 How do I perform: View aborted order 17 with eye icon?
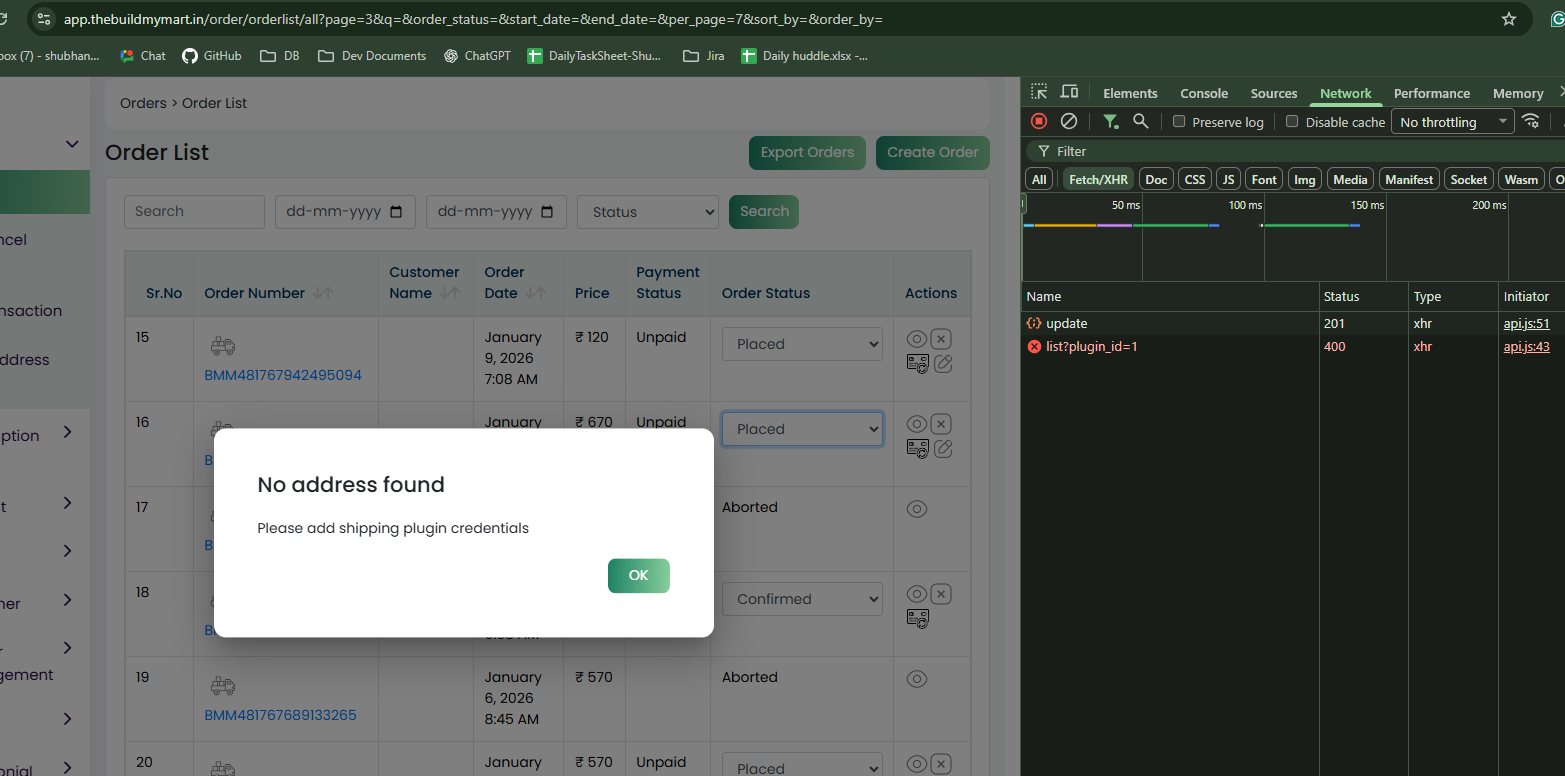(x=916, y=509)
